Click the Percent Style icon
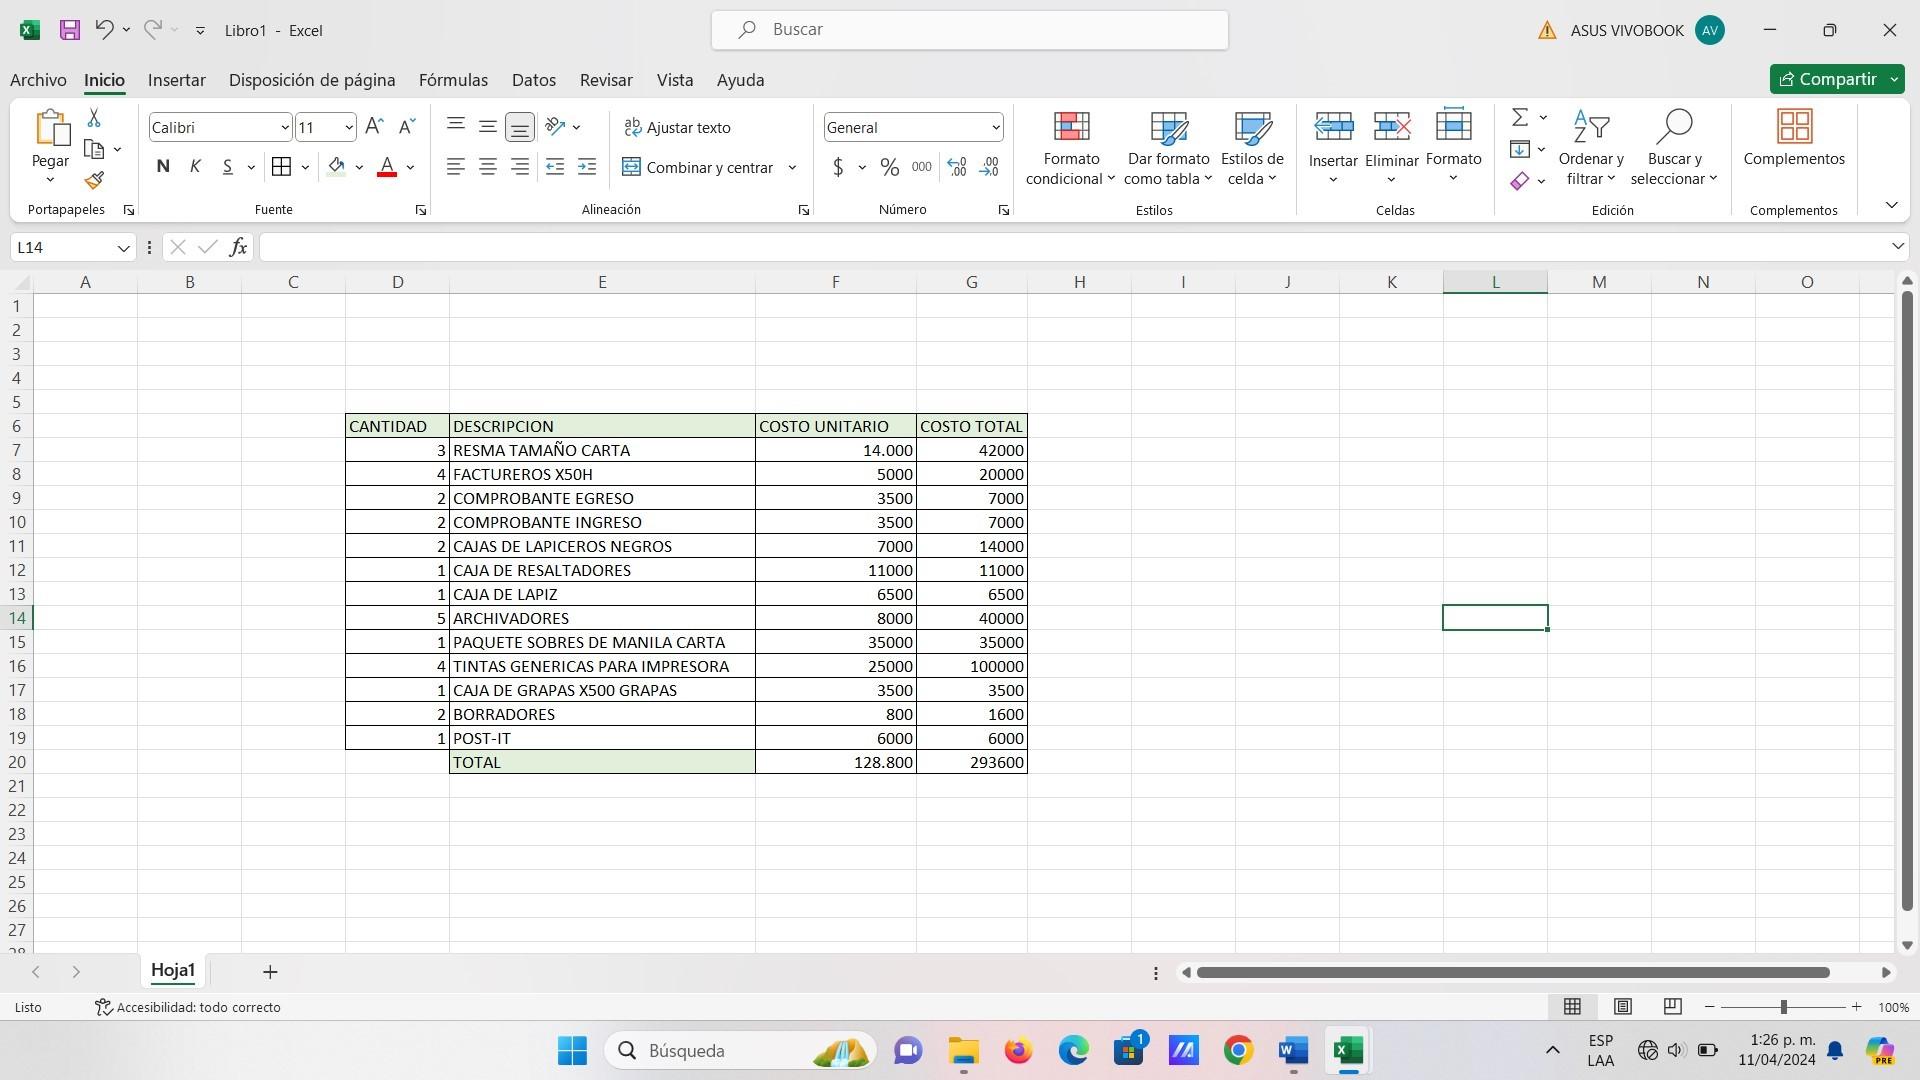The image size is (1920, 1080). 889,167
